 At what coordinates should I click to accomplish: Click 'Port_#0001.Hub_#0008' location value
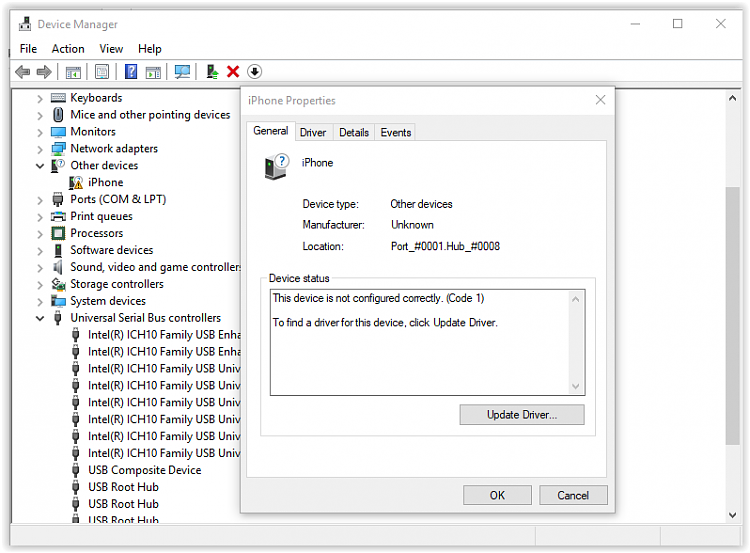coord(445,246)
